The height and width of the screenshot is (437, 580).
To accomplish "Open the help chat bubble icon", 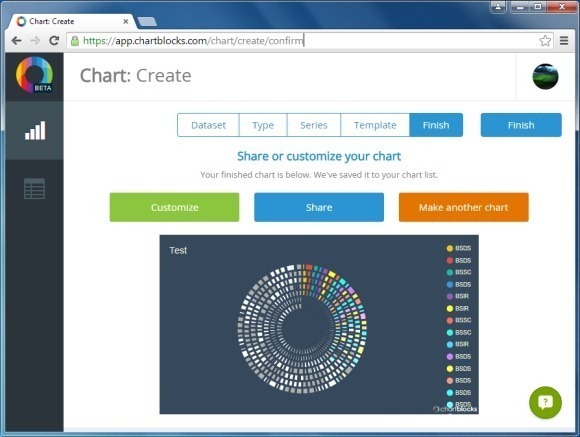I will tap(545, 402).
